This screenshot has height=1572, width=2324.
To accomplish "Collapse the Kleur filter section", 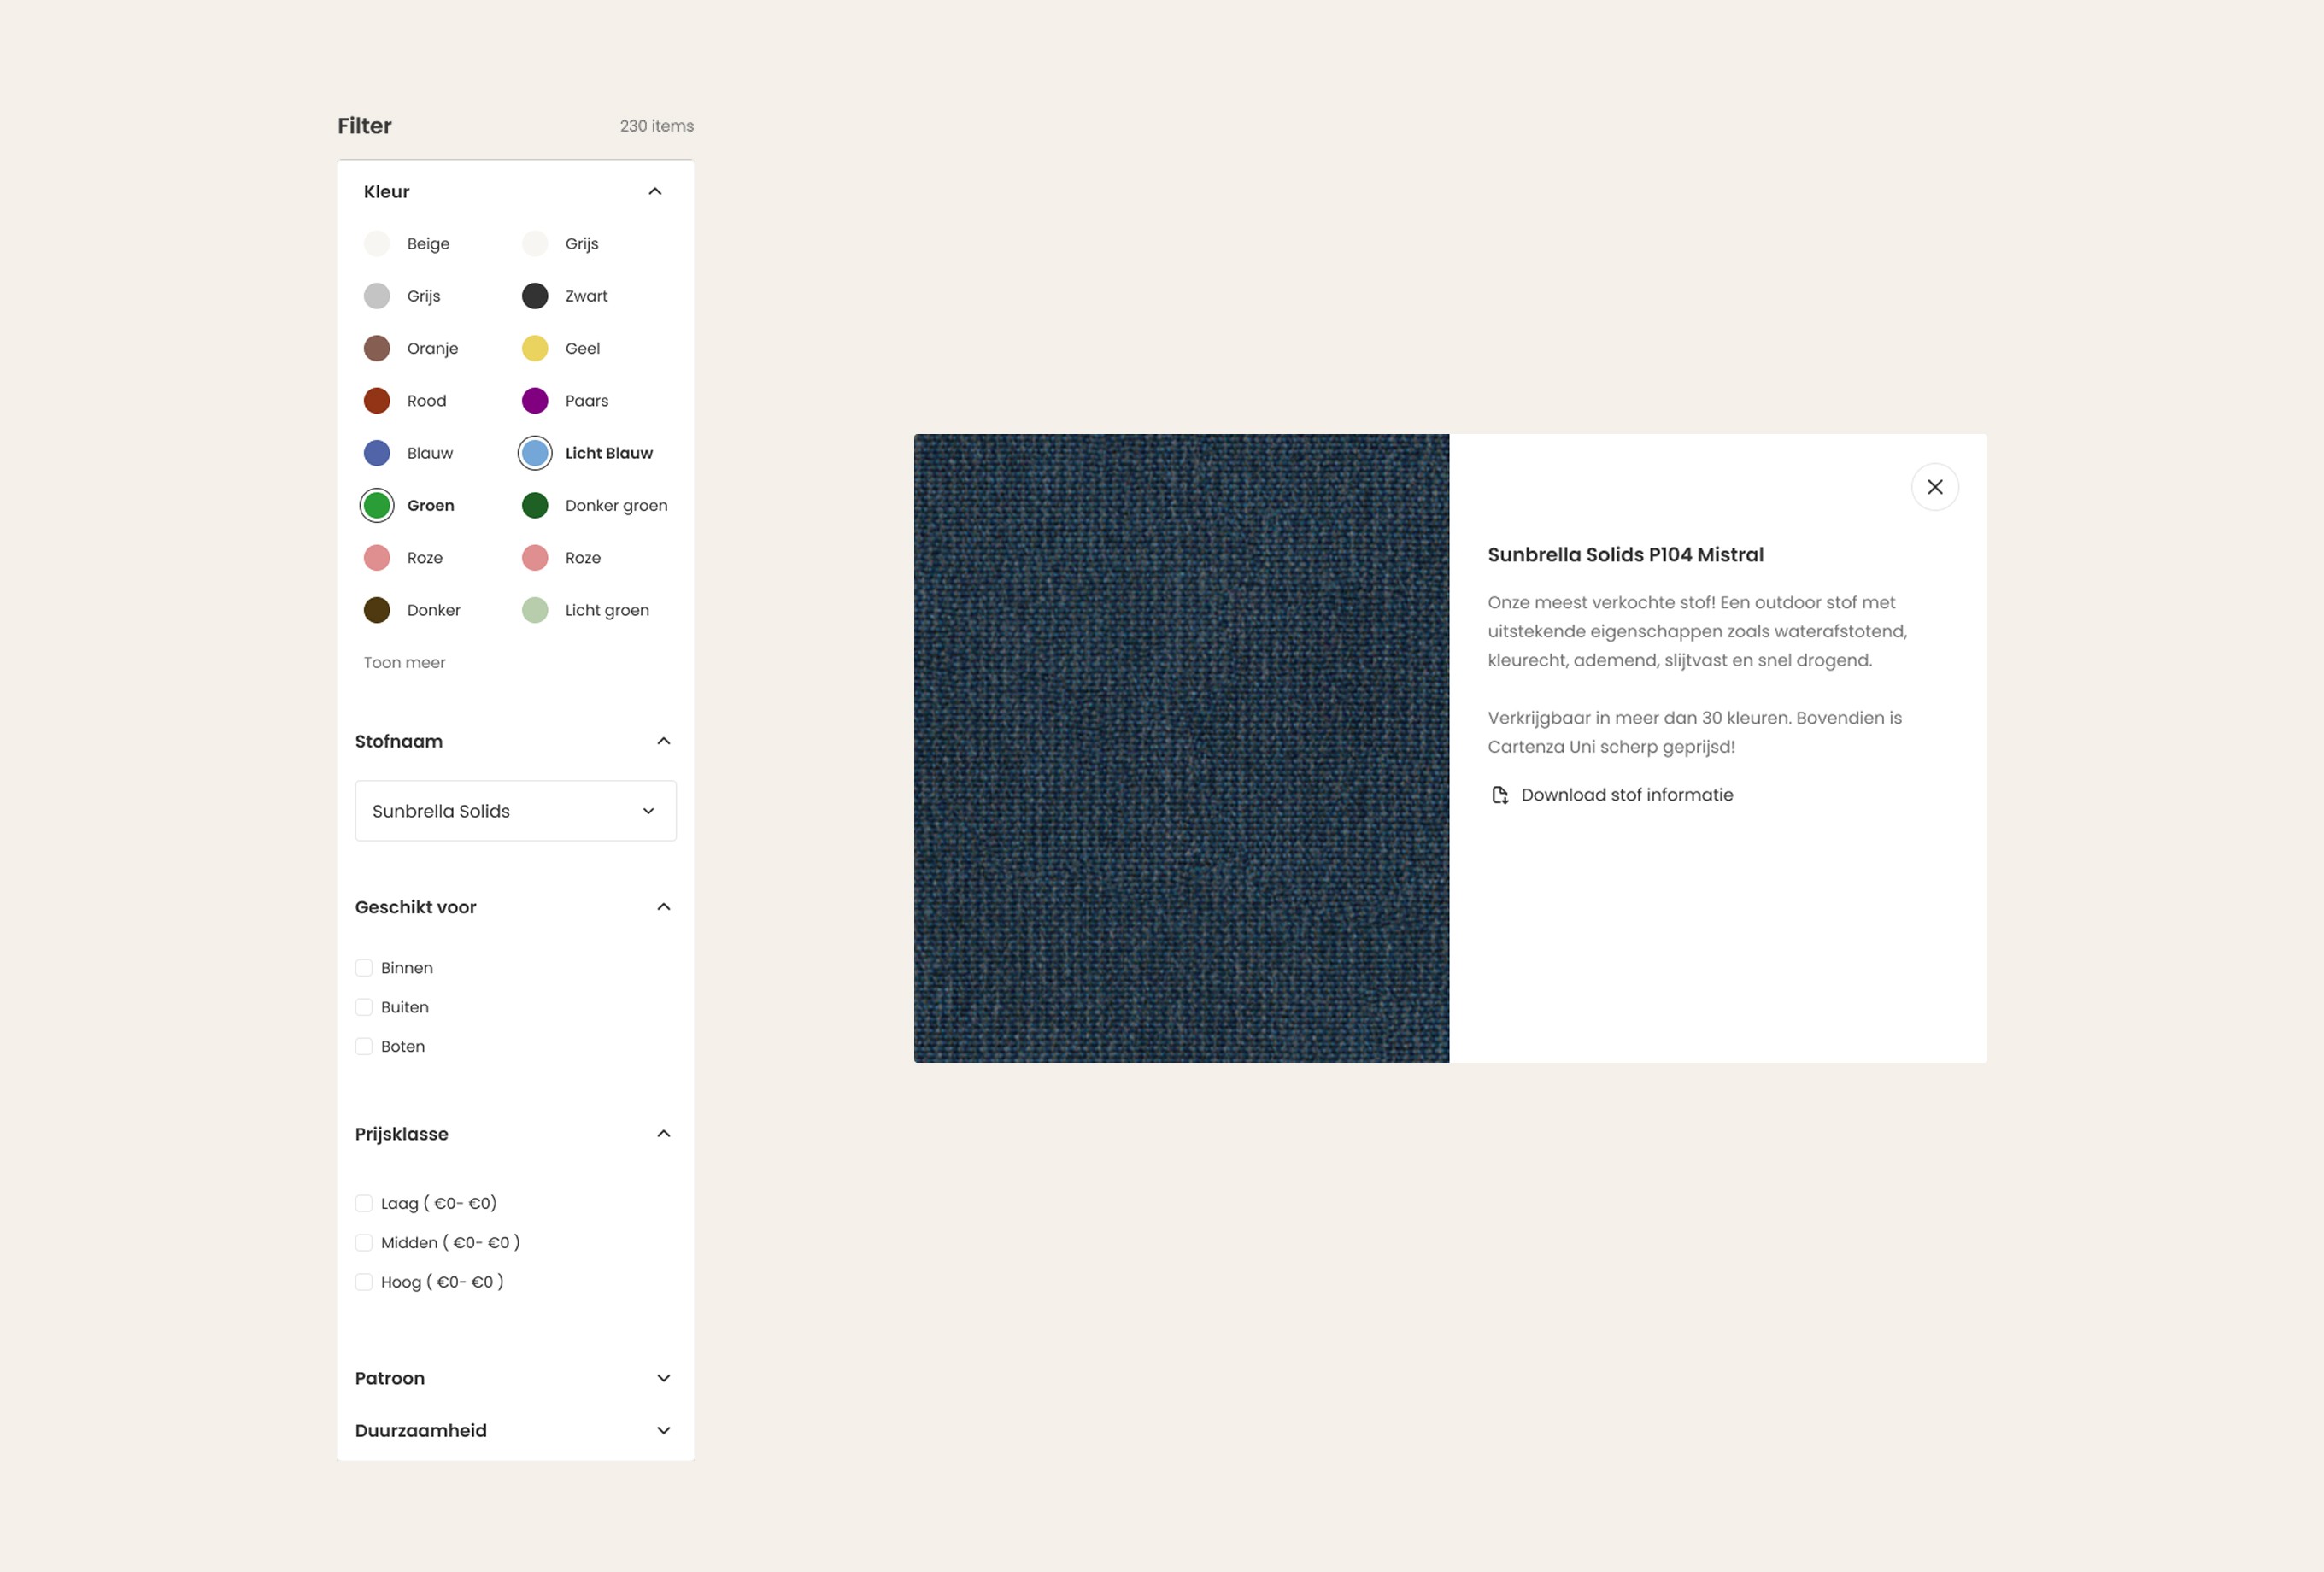I will point(655,191).
